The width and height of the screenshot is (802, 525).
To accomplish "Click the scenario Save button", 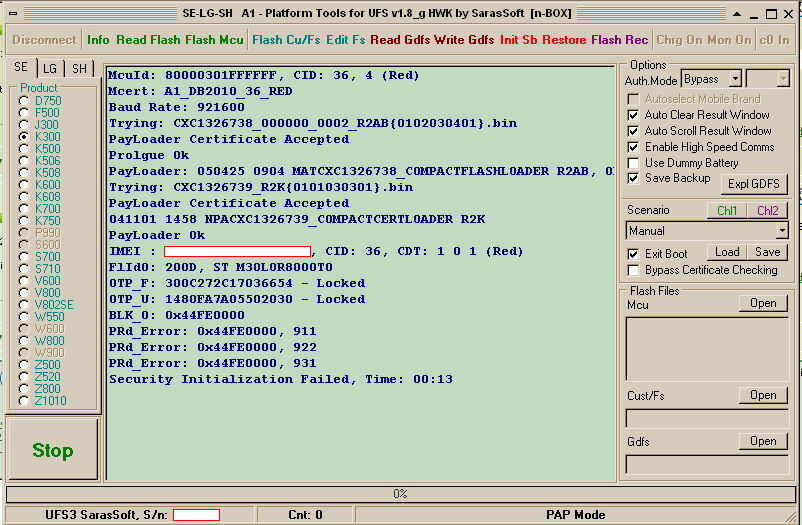I will pyautogui.click(x=767, y=252).
